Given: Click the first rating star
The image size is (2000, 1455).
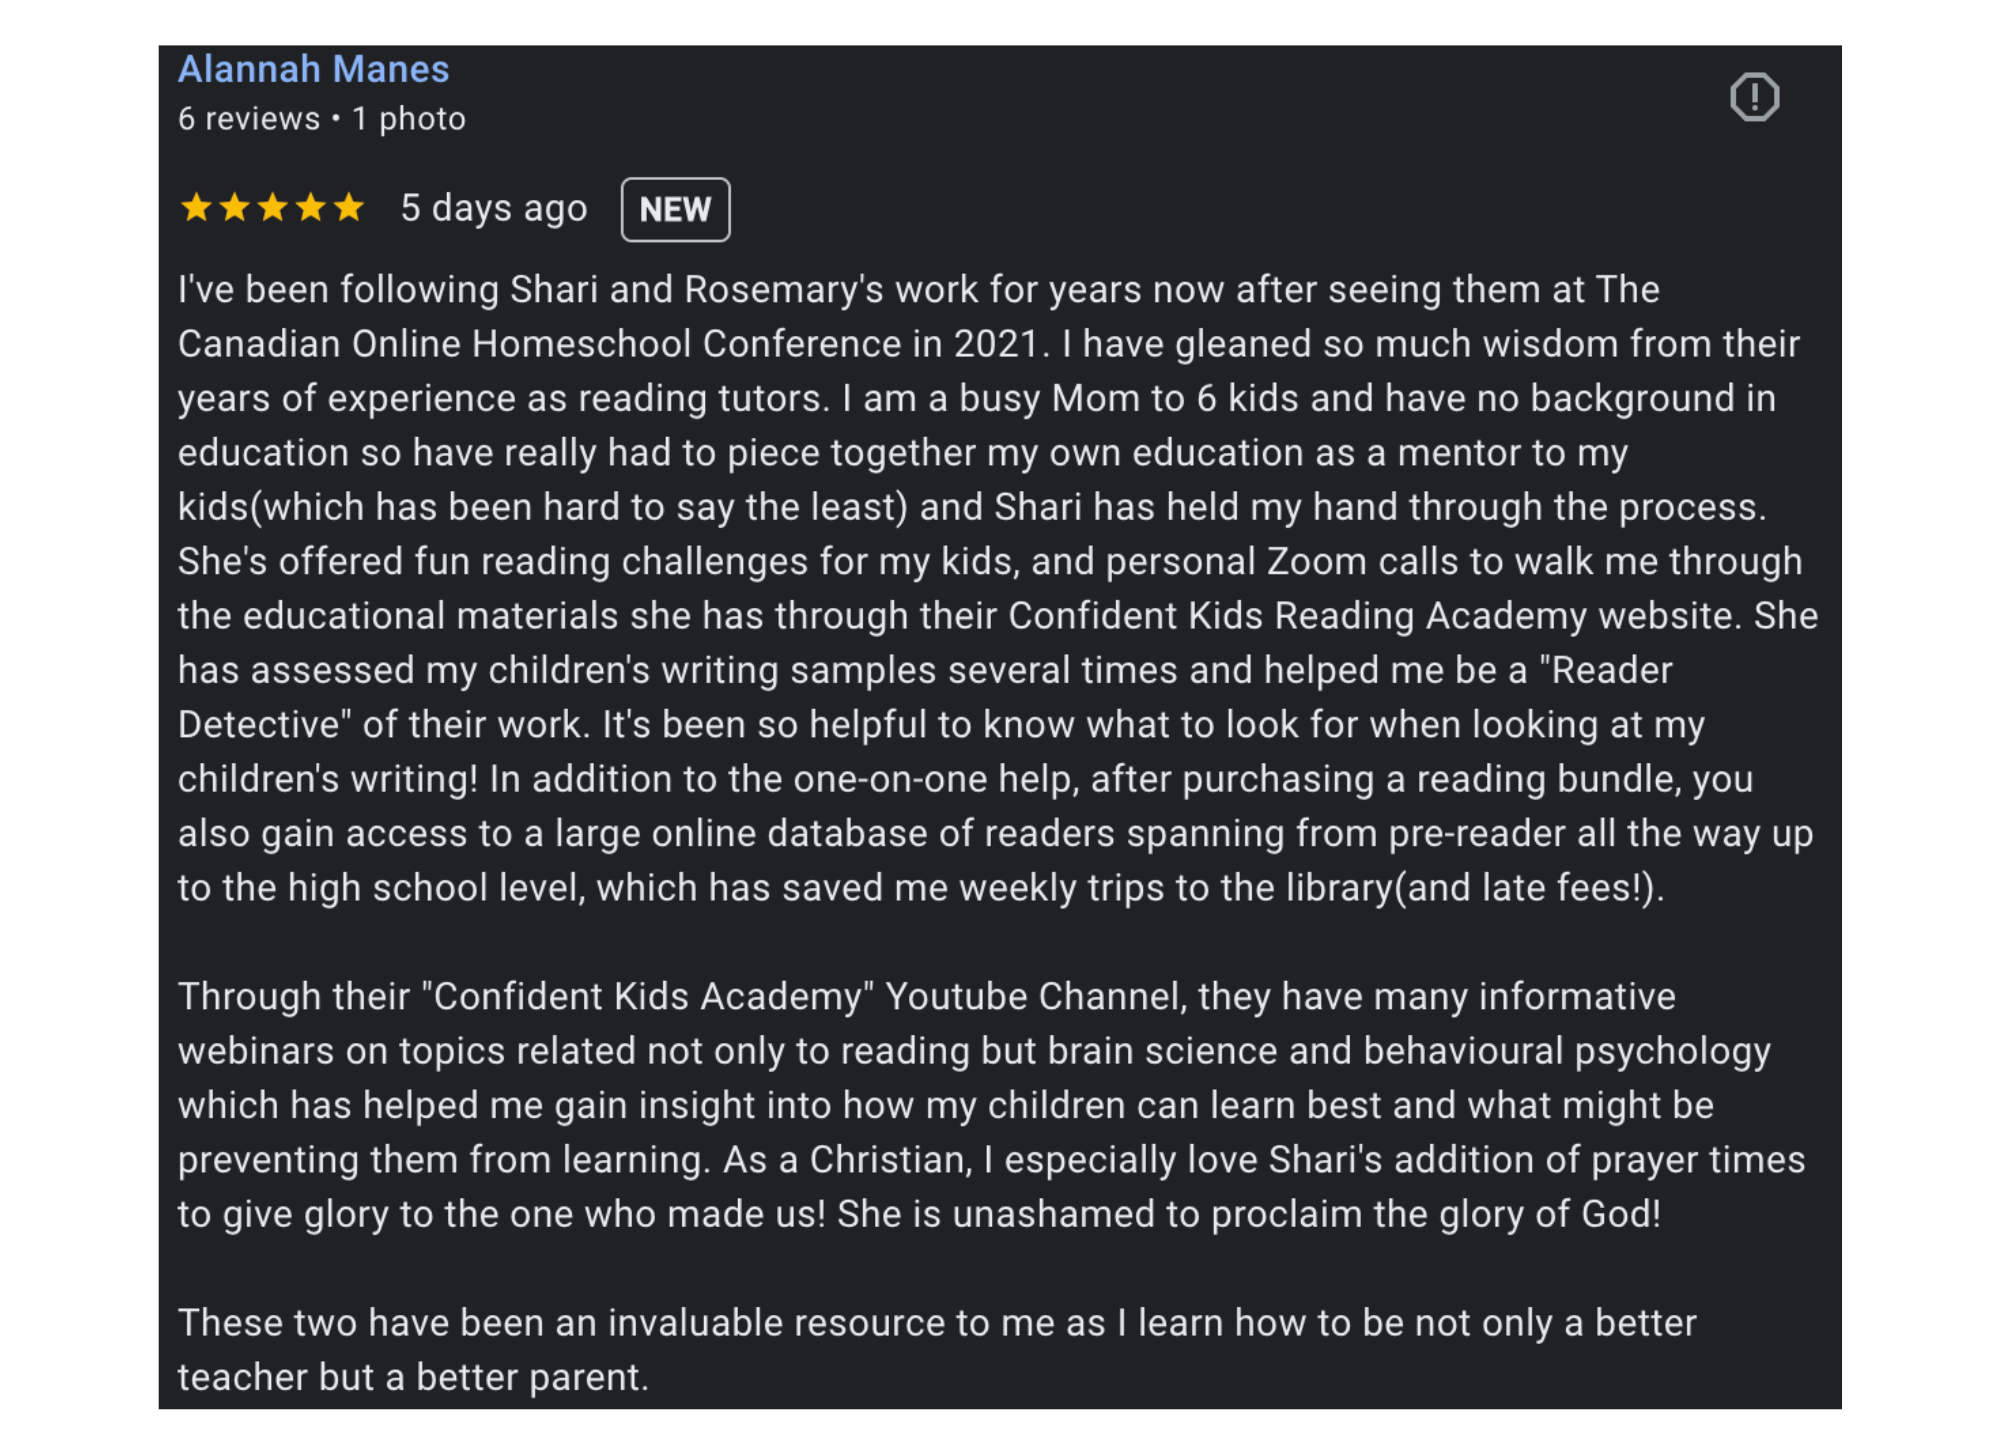Looking at the screenshot, I should pyautogui.click(x=196, y=208).
